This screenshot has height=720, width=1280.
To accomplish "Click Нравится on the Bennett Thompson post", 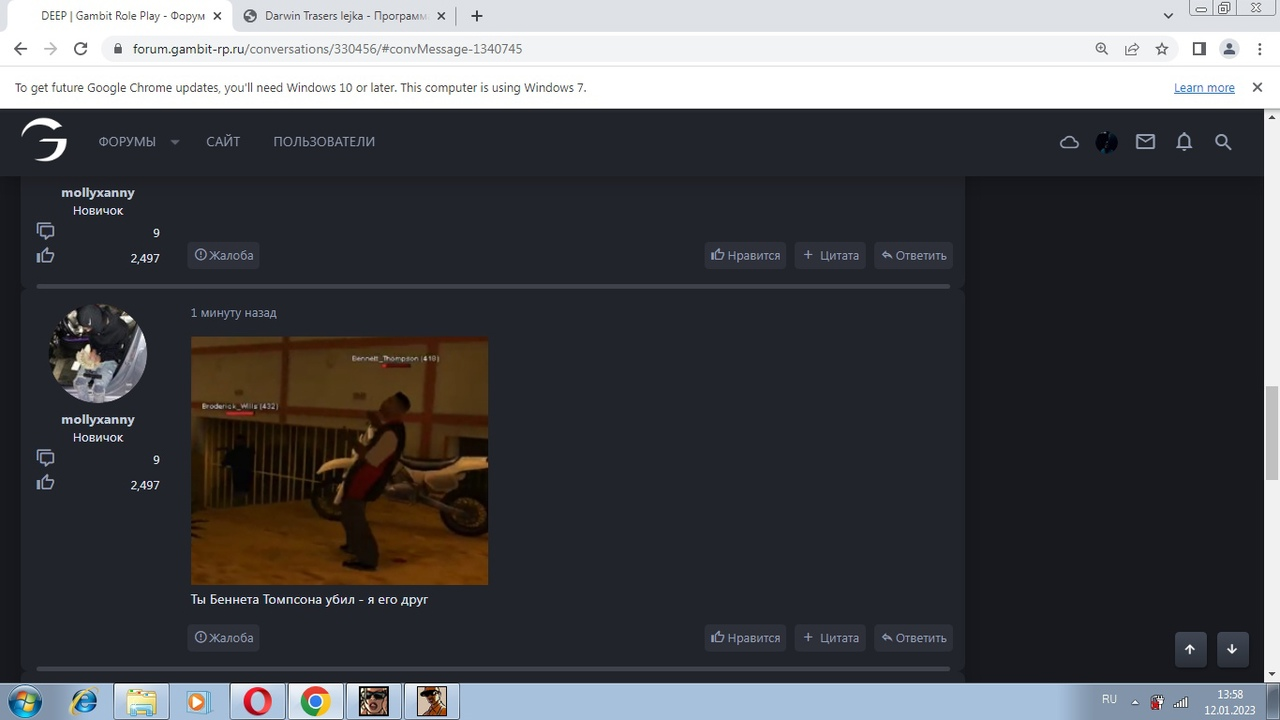I will click(x=745, y=638).
